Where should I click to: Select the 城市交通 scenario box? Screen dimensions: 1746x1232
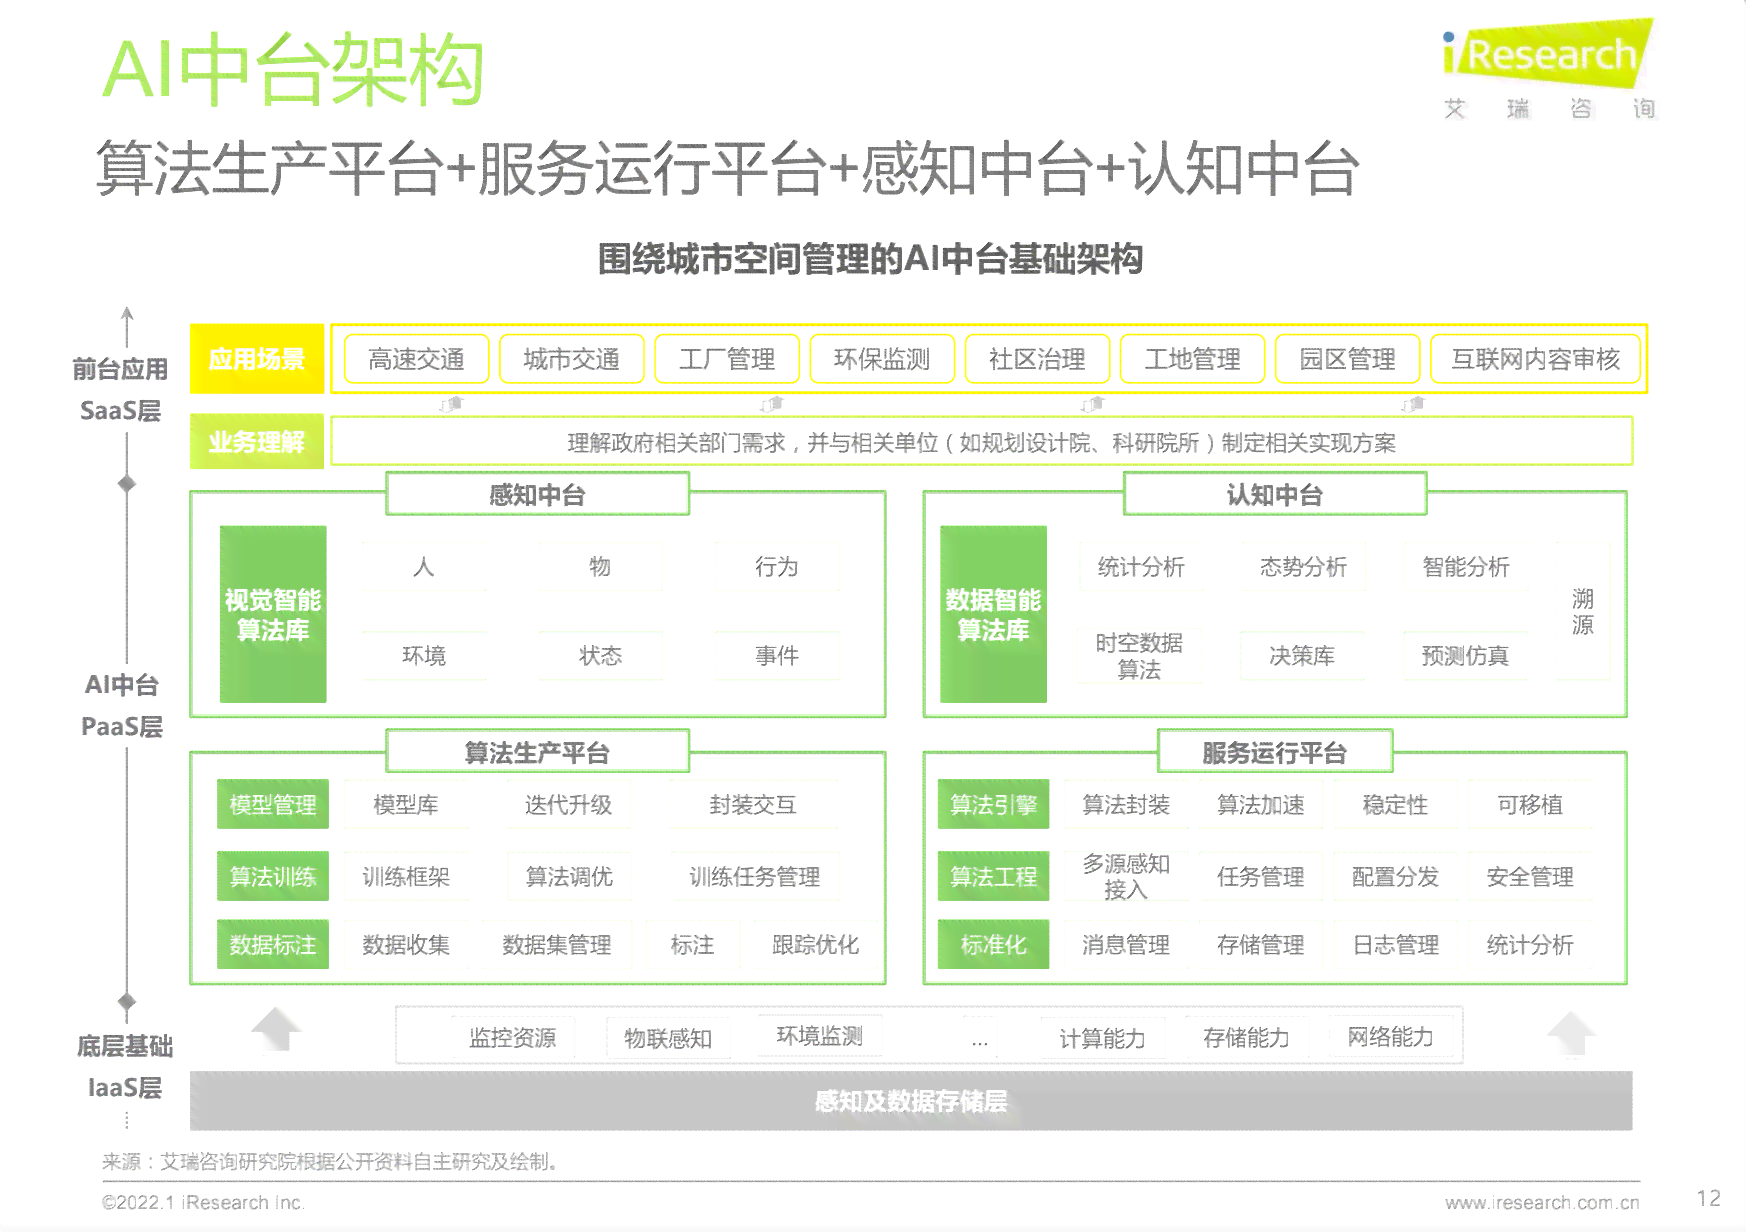pos(571,359)
